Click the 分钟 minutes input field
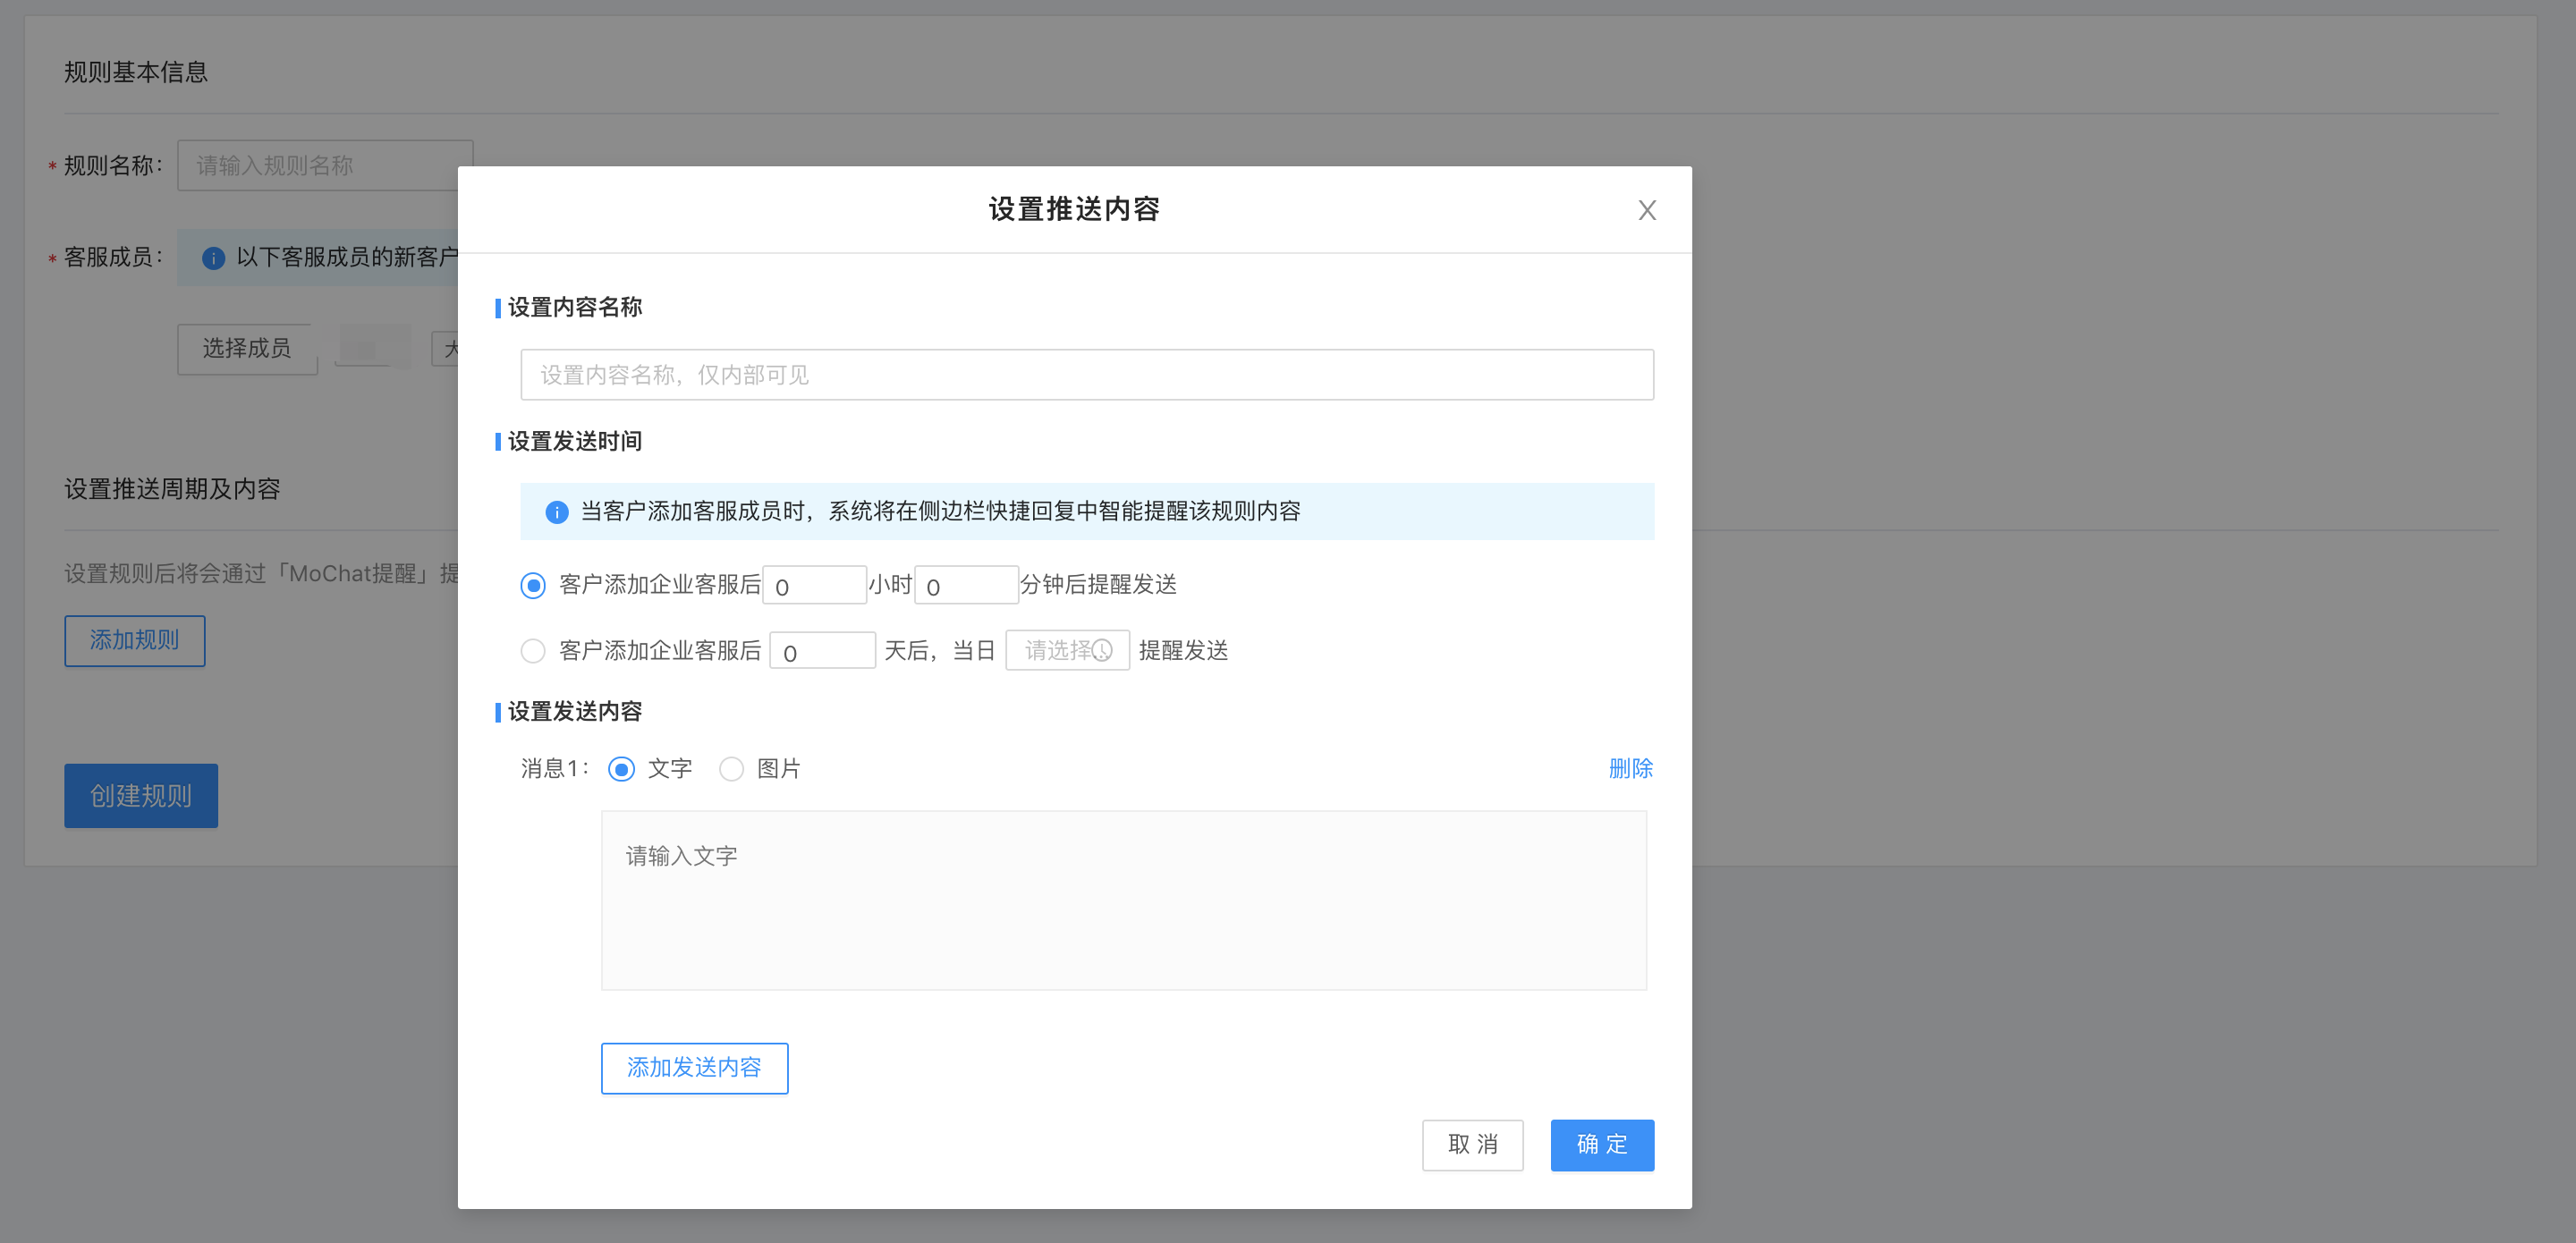 [966, 585]
